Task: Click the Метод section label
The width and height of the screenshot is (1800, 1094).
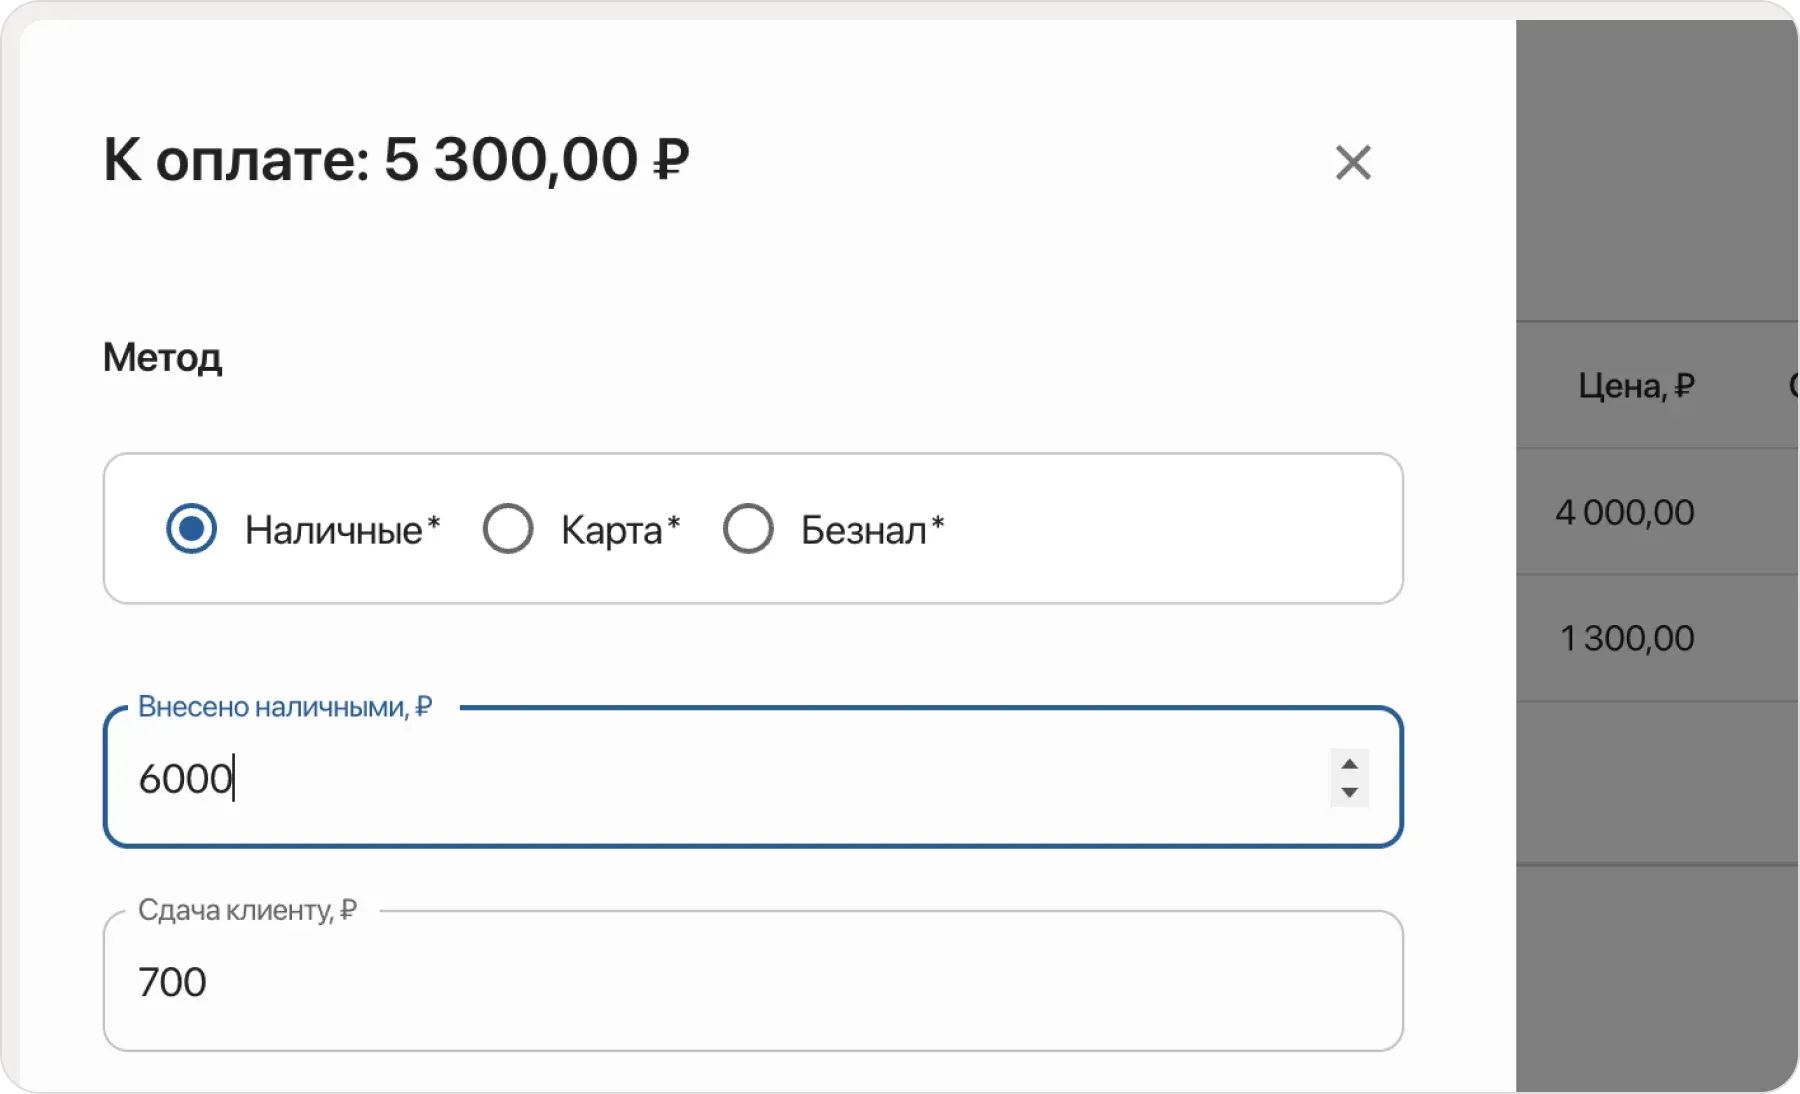Action: click(162, 358)
